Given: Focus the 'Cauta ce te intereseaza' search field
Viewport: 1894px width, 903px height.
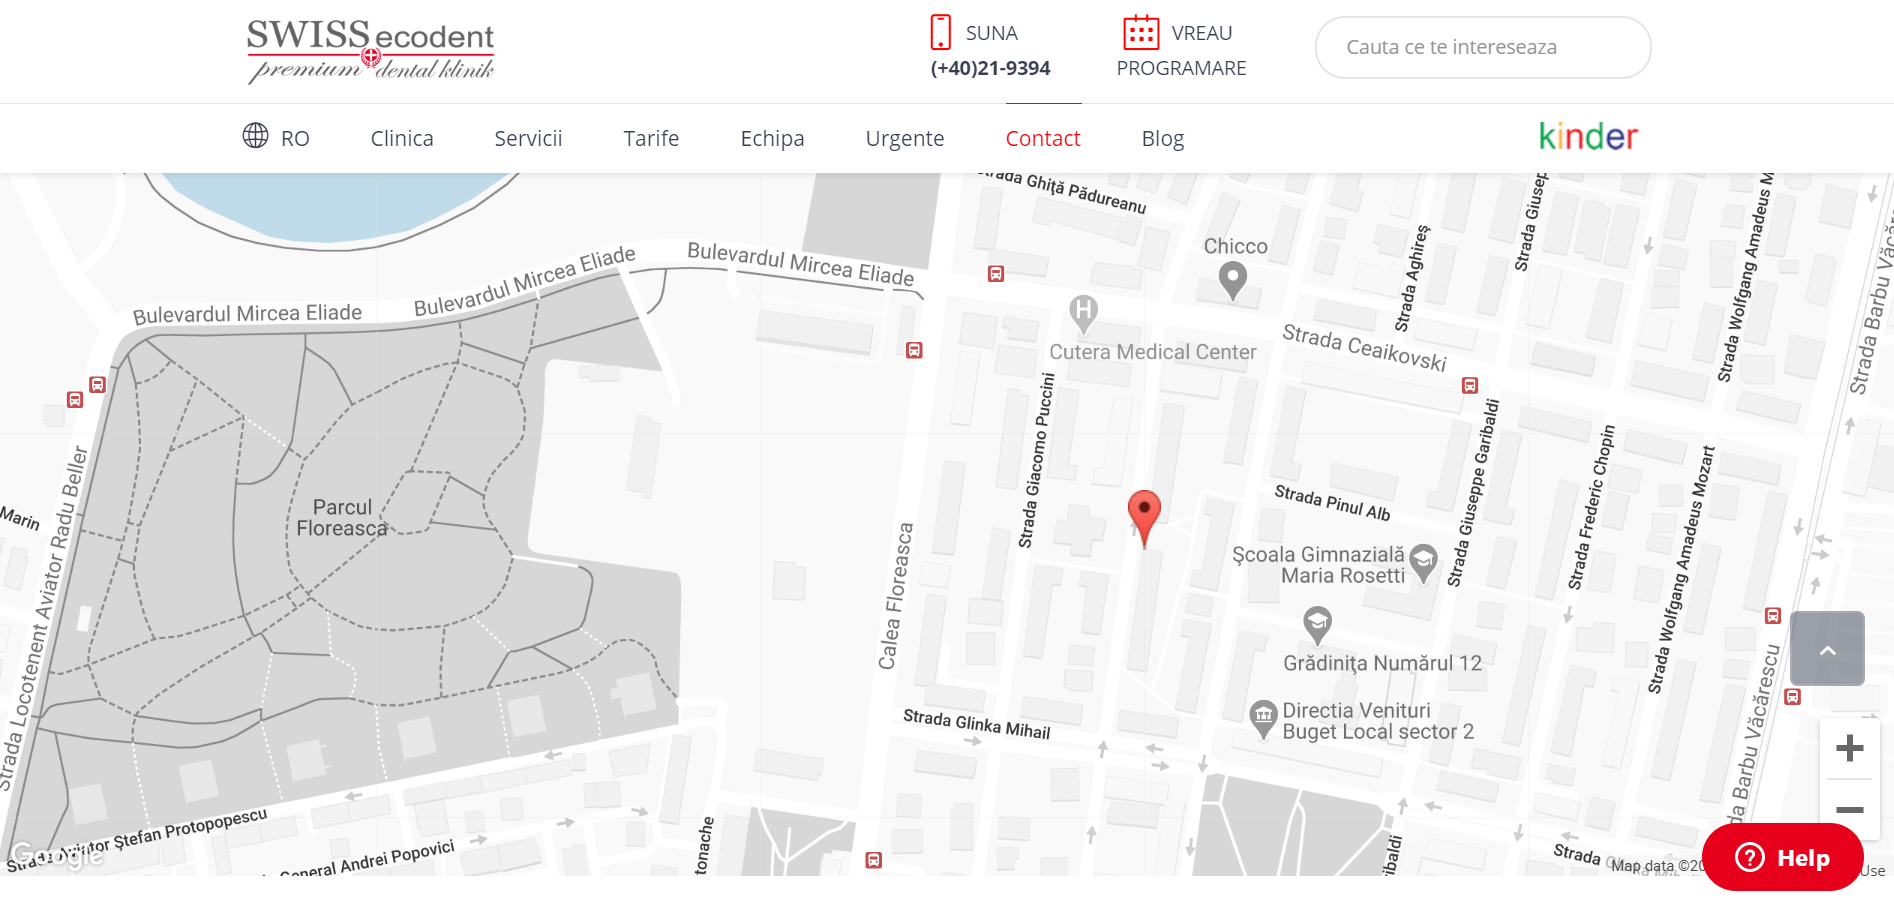Looking at the screenshot, I should (1483, 47).
